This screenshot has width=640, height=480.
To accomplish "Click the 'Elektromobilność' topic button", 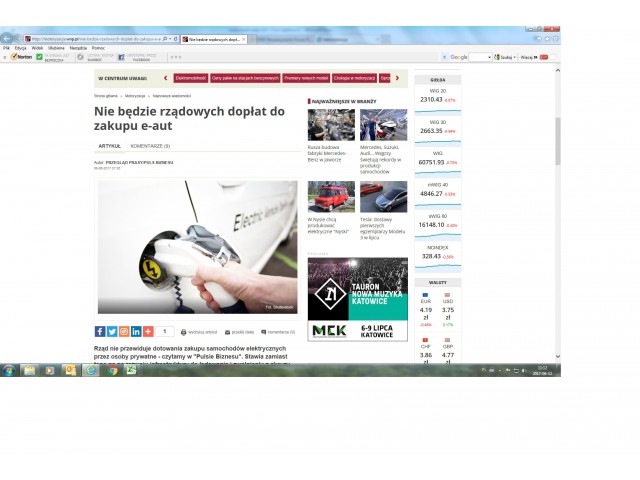I will (x=190, y=77).
